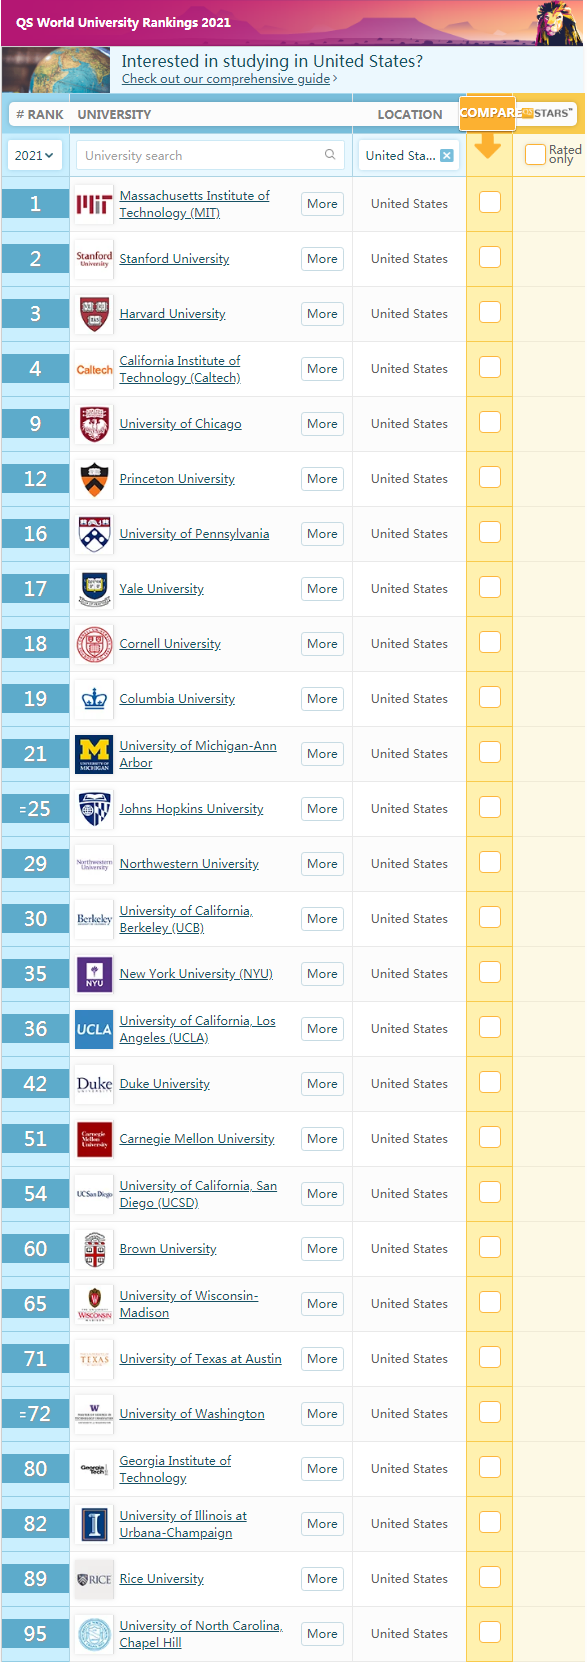The image size is (587, 1662).
Task: Check compare box for Stanford University
Action: [490, 258]
